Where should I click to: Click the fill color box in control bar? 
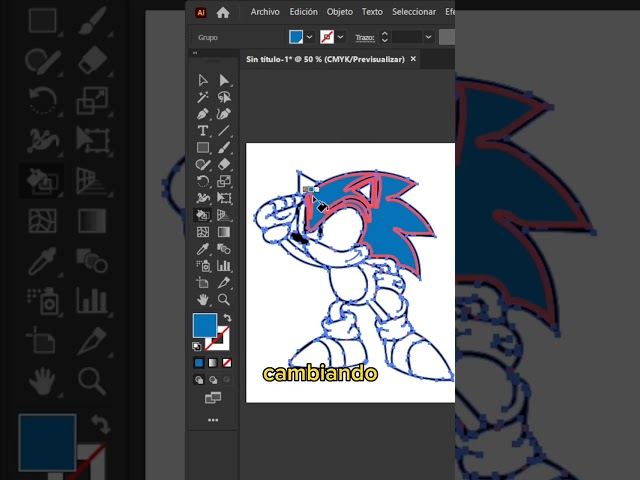(x=296, y=37)
